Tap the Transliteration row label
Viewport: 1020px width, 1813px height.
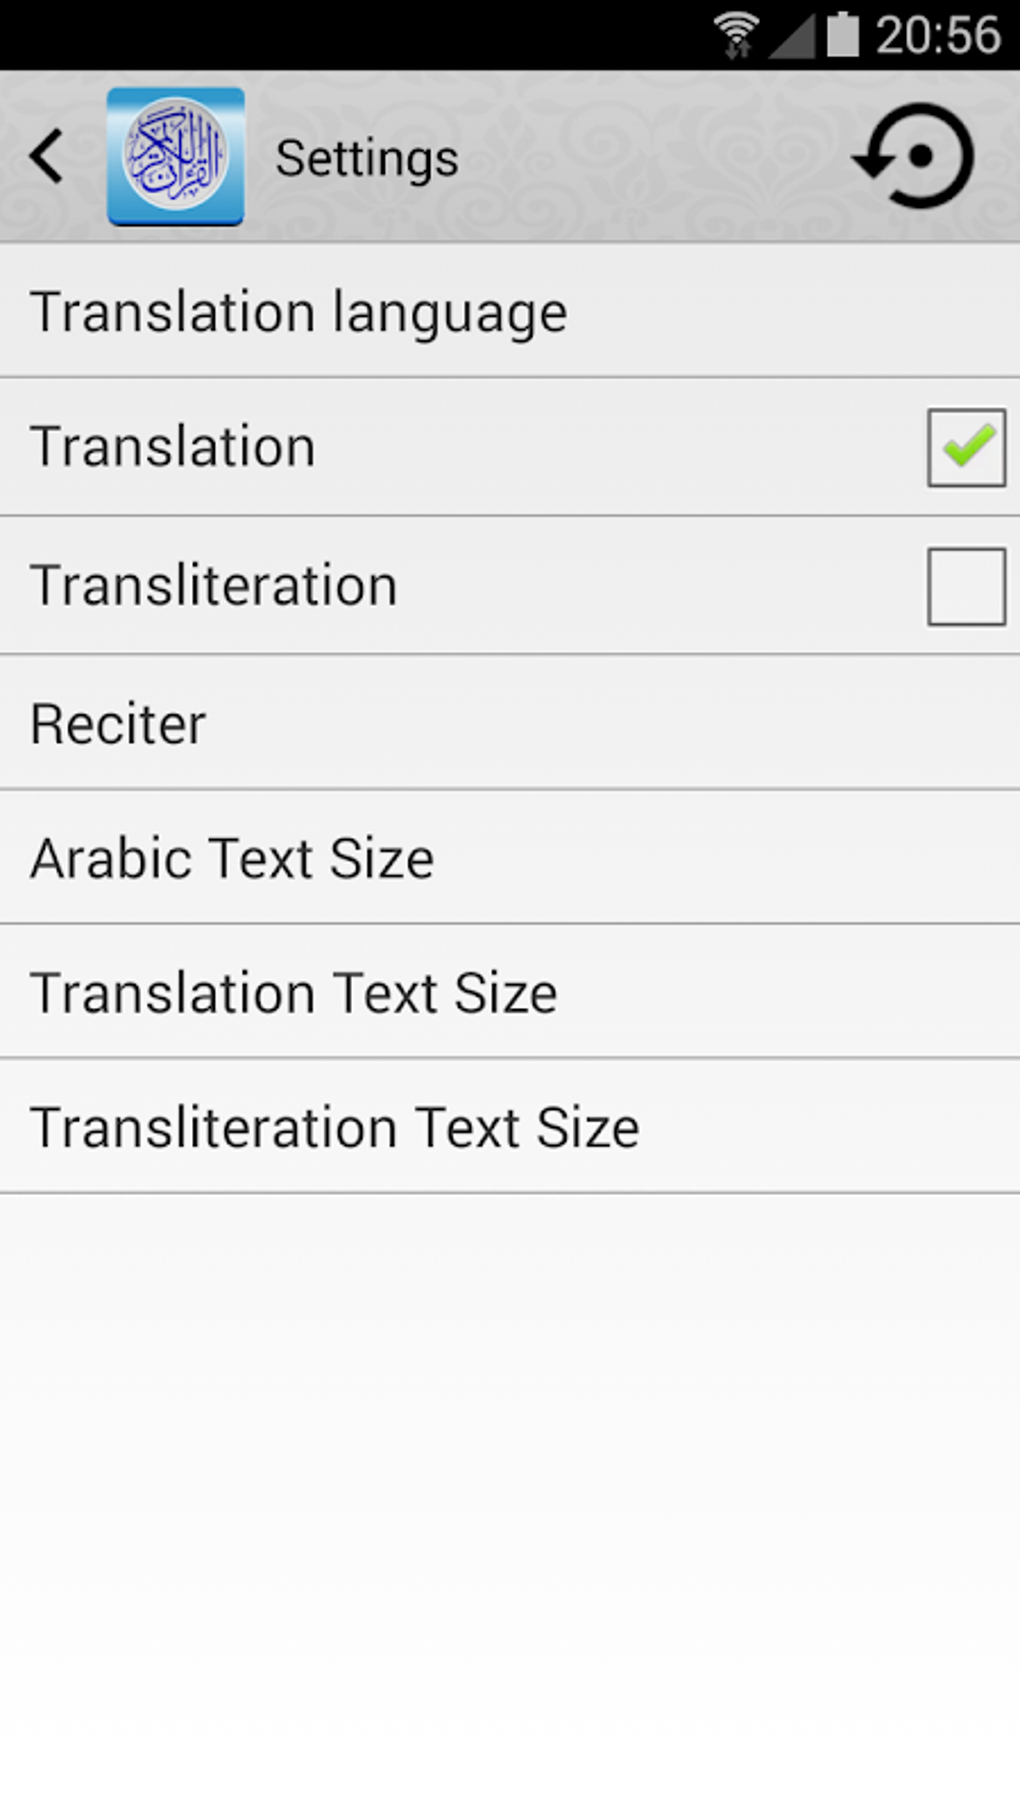tap(214, 586)
